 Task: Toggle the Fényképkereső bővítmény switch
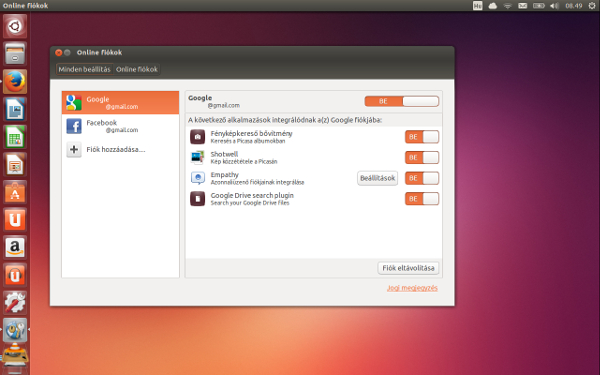[422, 137]
